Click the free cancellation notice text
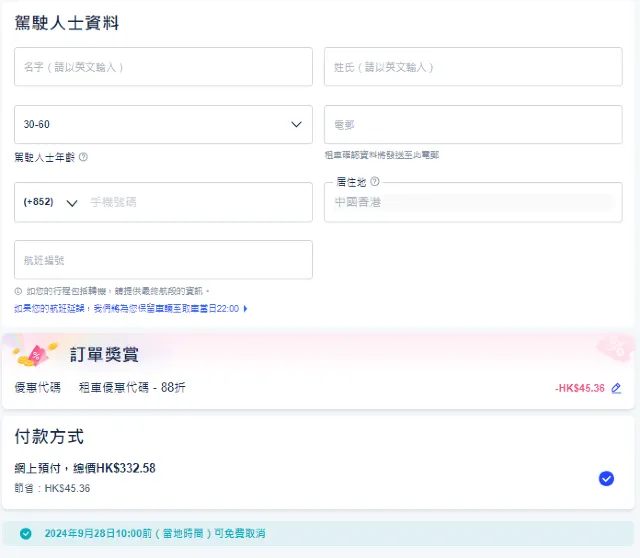Screen dimensions: 640x558 155,534
